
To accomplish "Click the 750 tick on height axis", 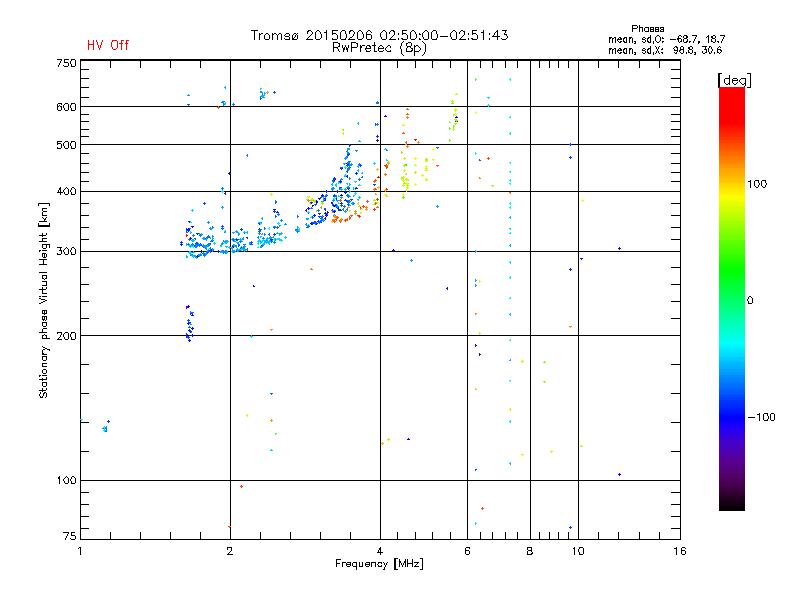I will (66, 63).
